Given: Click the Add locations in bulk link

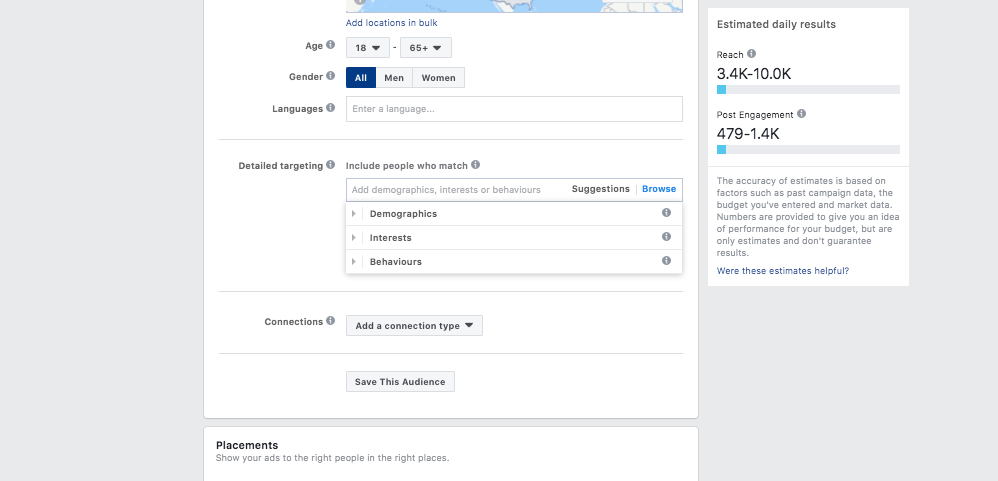Looking at the screenshot, I should (x=391, y=23).
